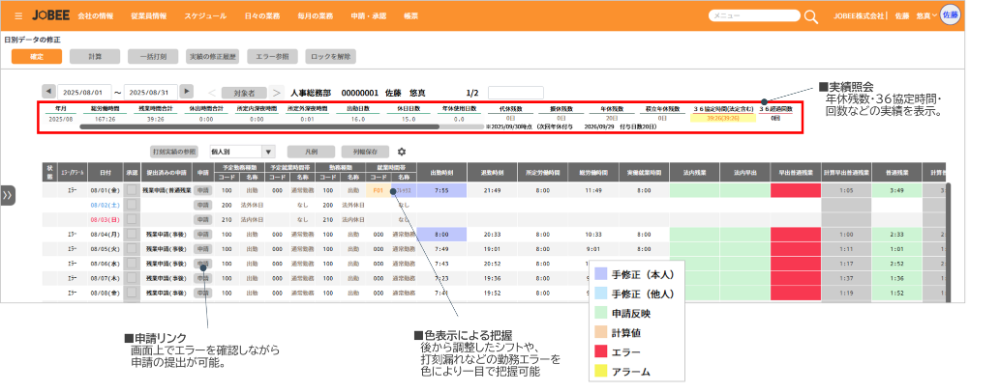Open the 個人別 dropdown
Image resolution: width=1000 pixels, height=392 pixels.
click(242, 152)
